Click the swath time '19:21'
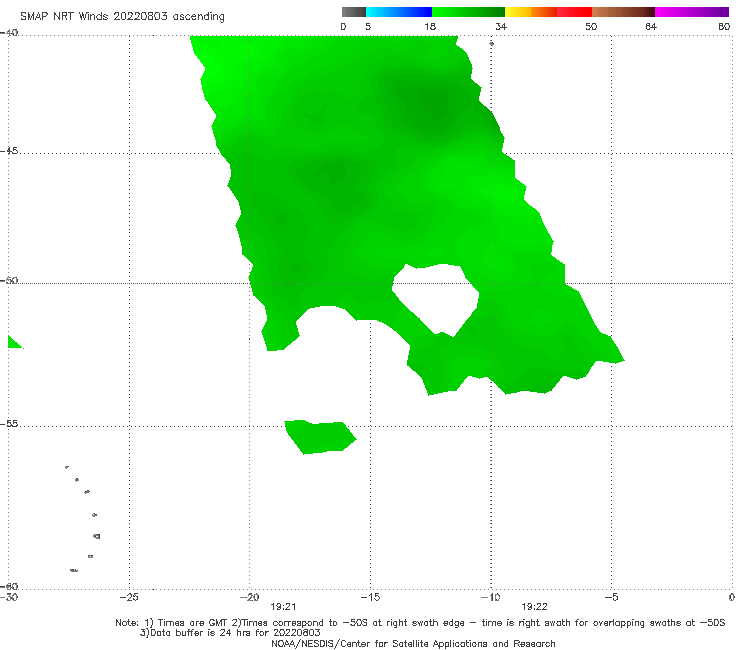The width and height of the screenshot is (740, 650). [x=283, y=607]
